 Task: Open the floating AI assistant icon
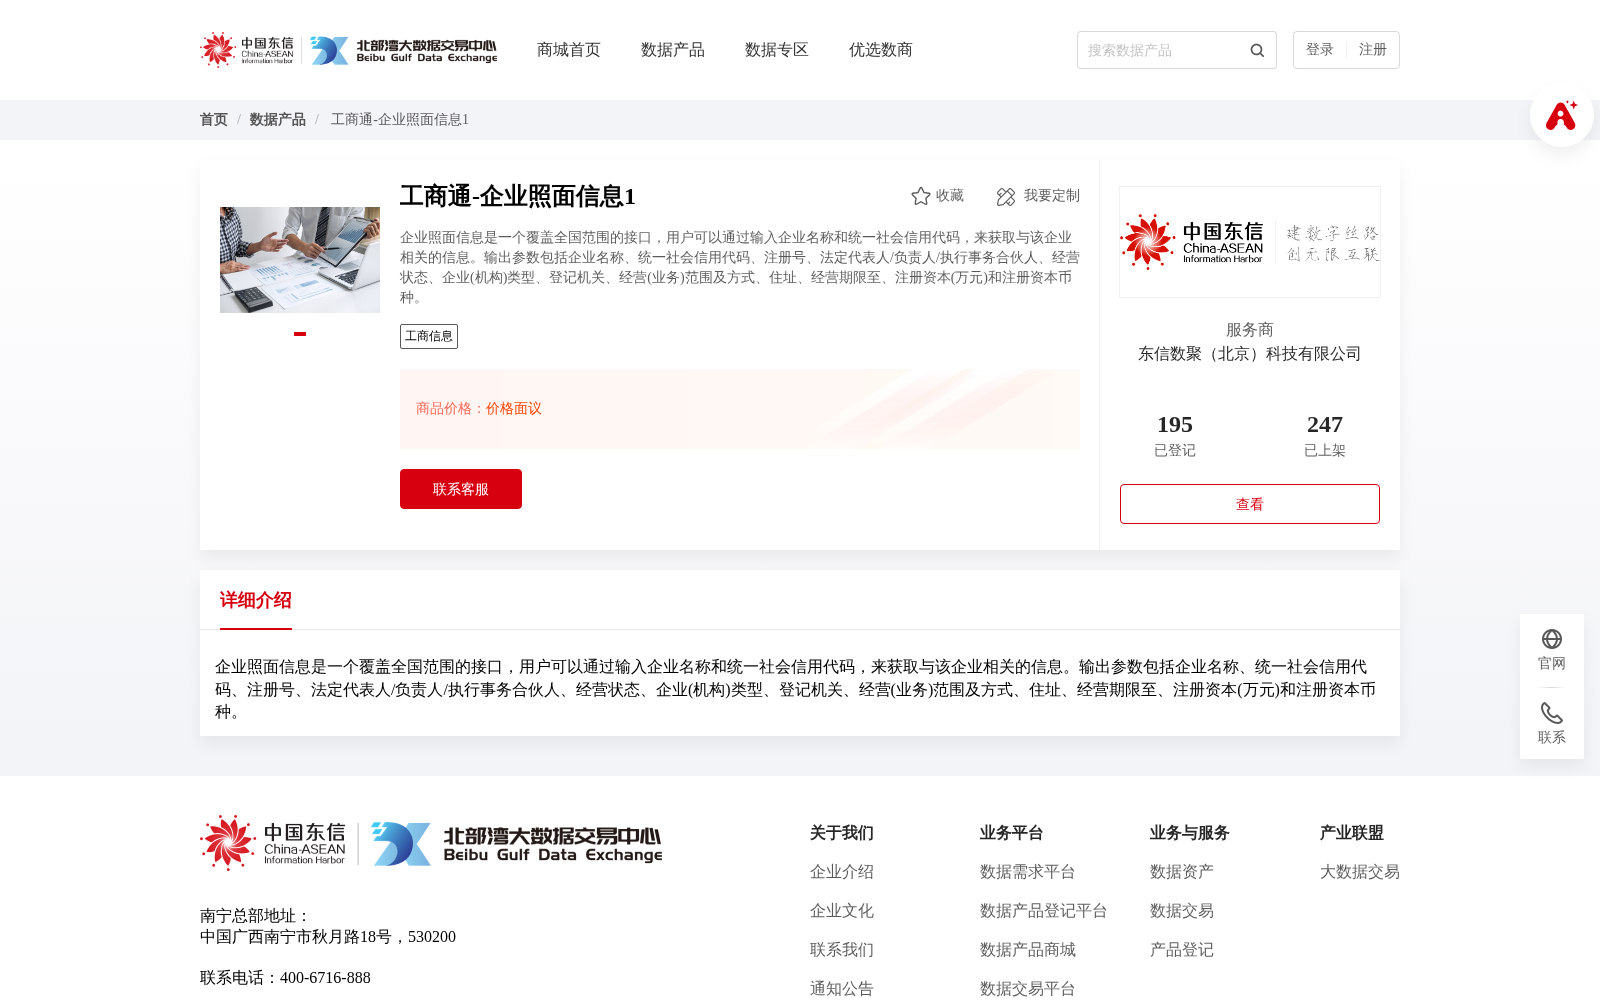pyautogui.click(x=1561, y=115)
